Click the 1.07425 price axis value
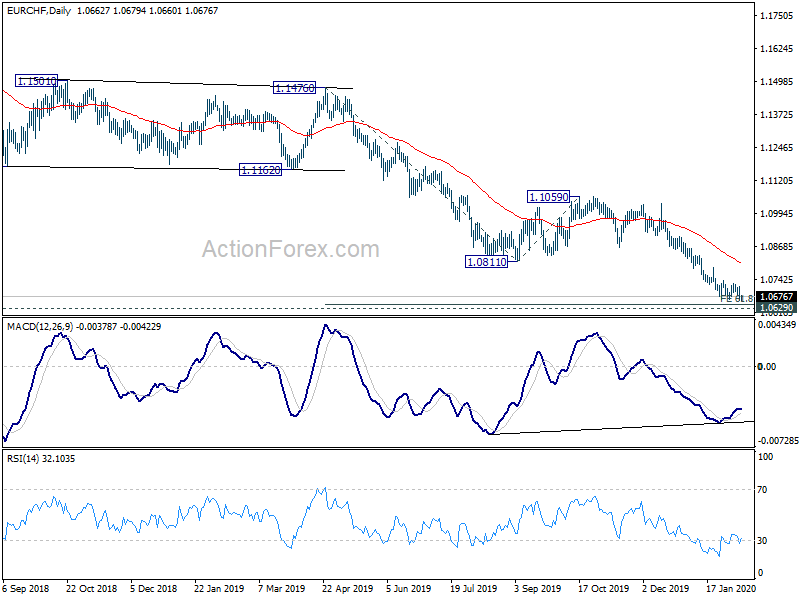This screenshot has width=800, height=600. tap(777, 280)
